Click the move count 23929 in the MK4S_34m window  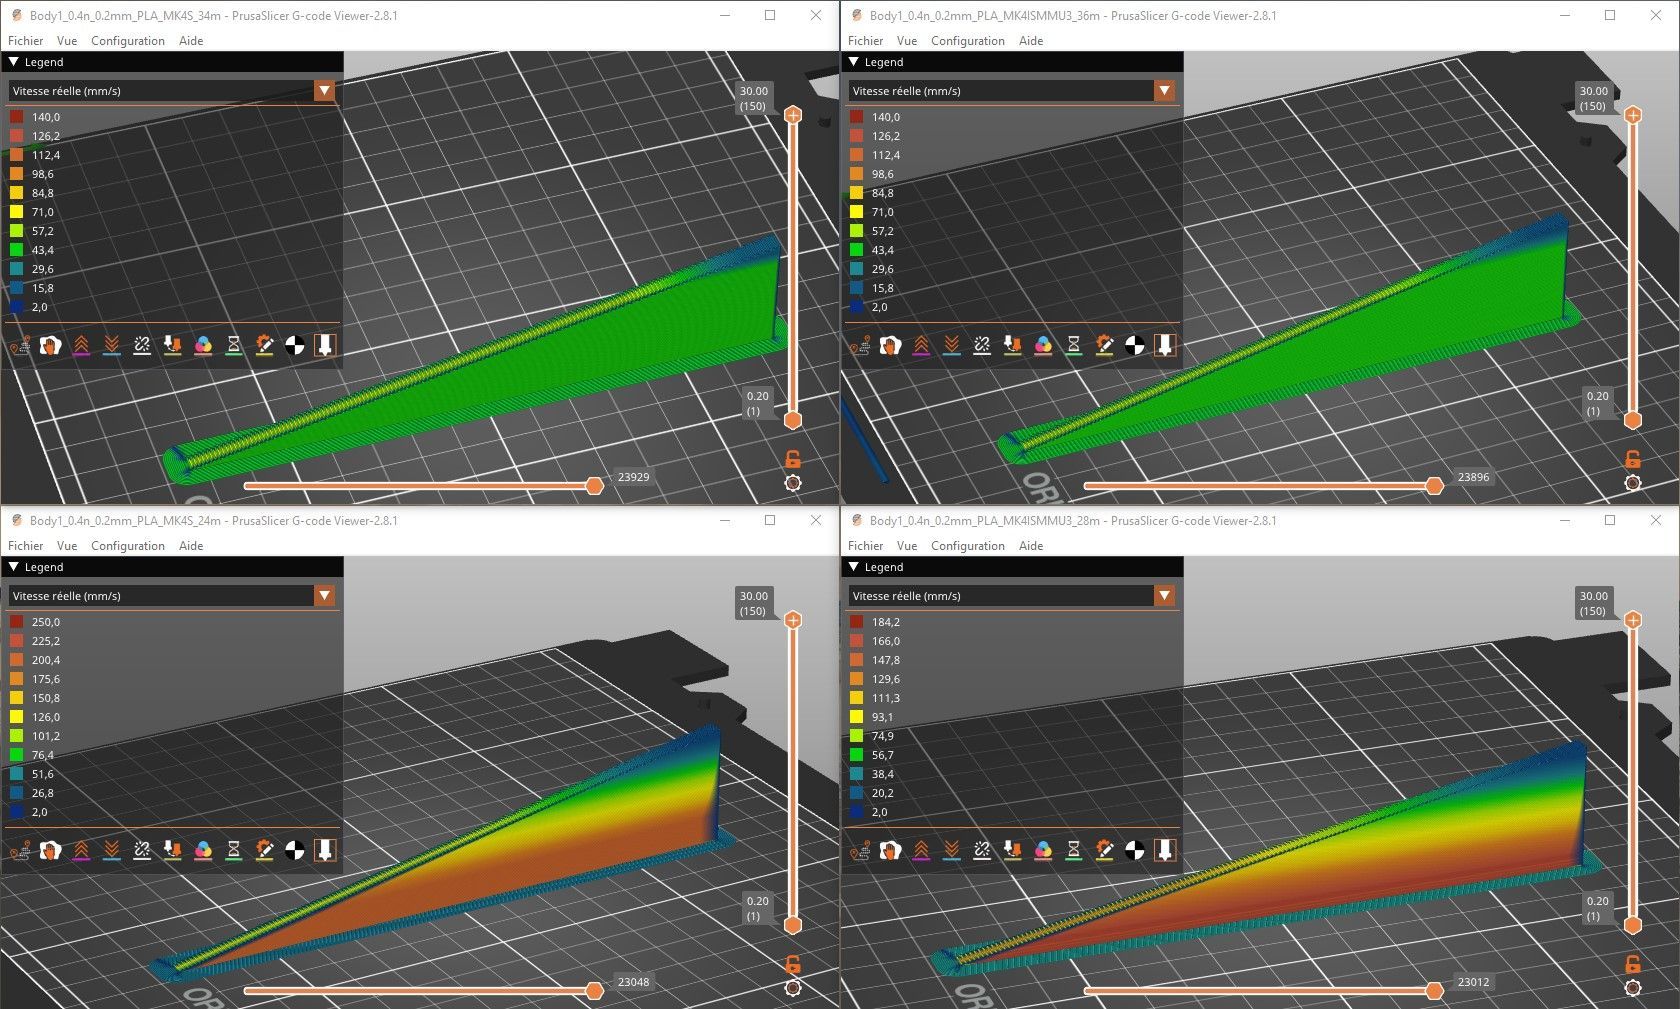coord(634,477)
